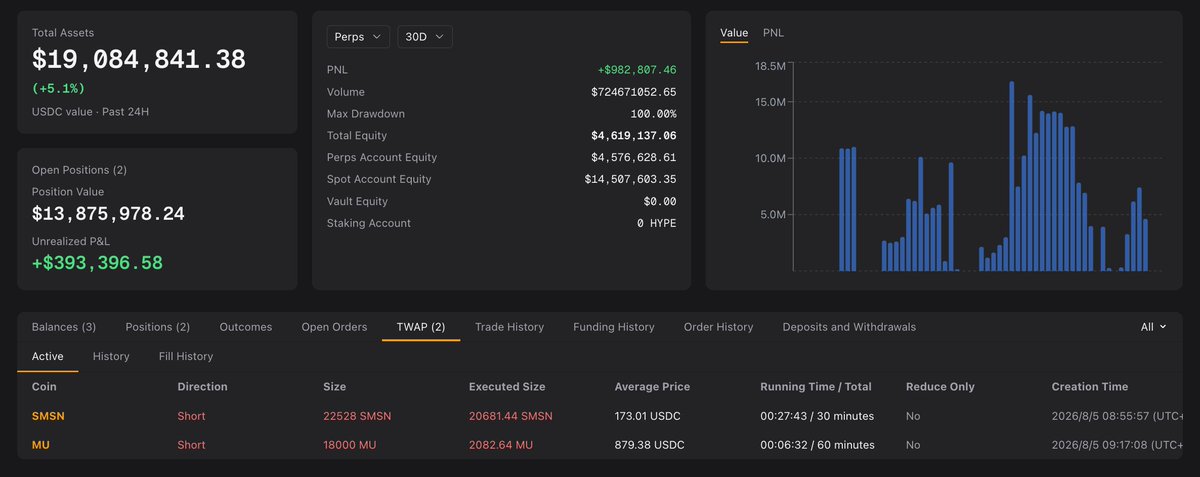Click the SMSN coin link
Viewport: 1200px width, 477px height.
48,416
